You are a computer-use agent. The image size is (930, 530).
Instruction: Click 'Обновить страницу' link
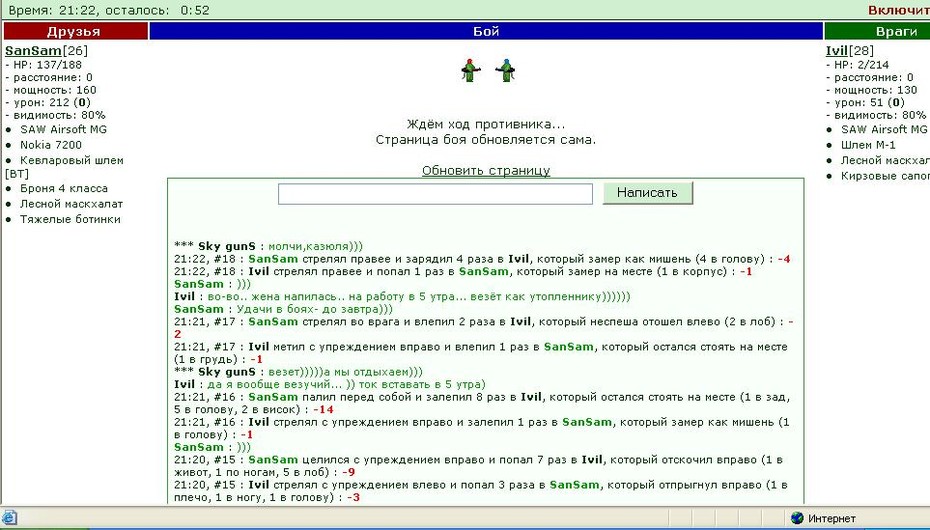tap(486, 171)
